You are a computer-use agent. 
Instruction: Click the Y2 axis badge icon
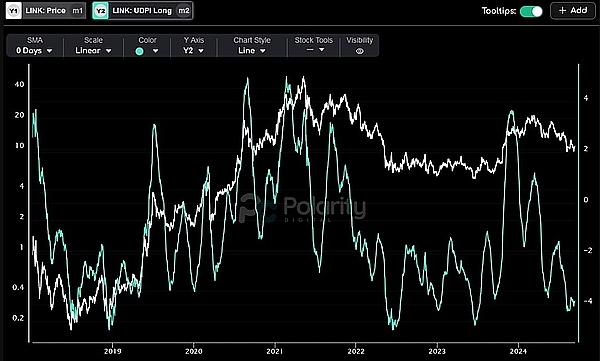(100, 10)
